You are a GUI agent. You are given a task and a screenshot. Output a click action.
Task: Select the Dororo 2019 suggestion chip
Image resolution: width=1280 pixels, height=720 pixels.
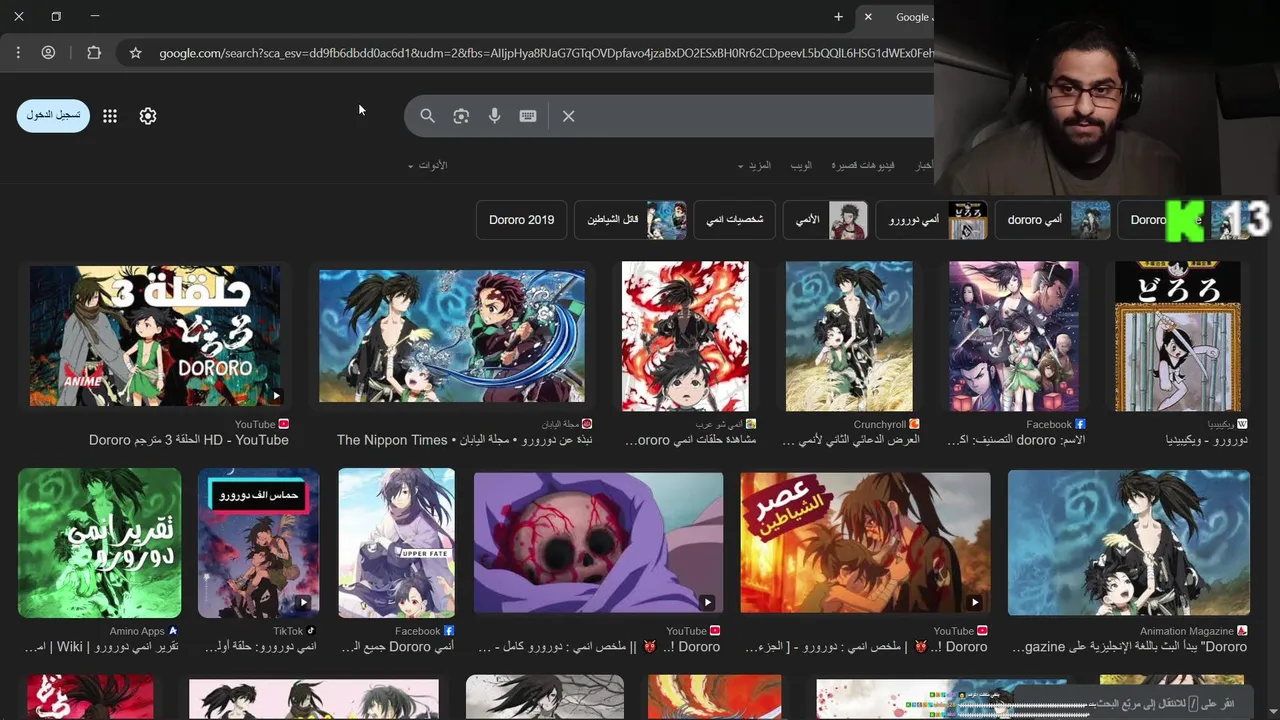pyautogui.click(x=522, y=220)
